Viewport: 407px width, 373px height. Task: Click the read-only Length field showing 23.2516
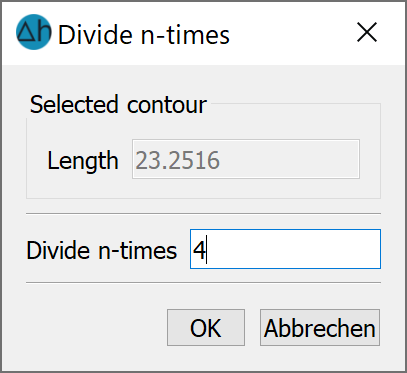click(246, 159)
